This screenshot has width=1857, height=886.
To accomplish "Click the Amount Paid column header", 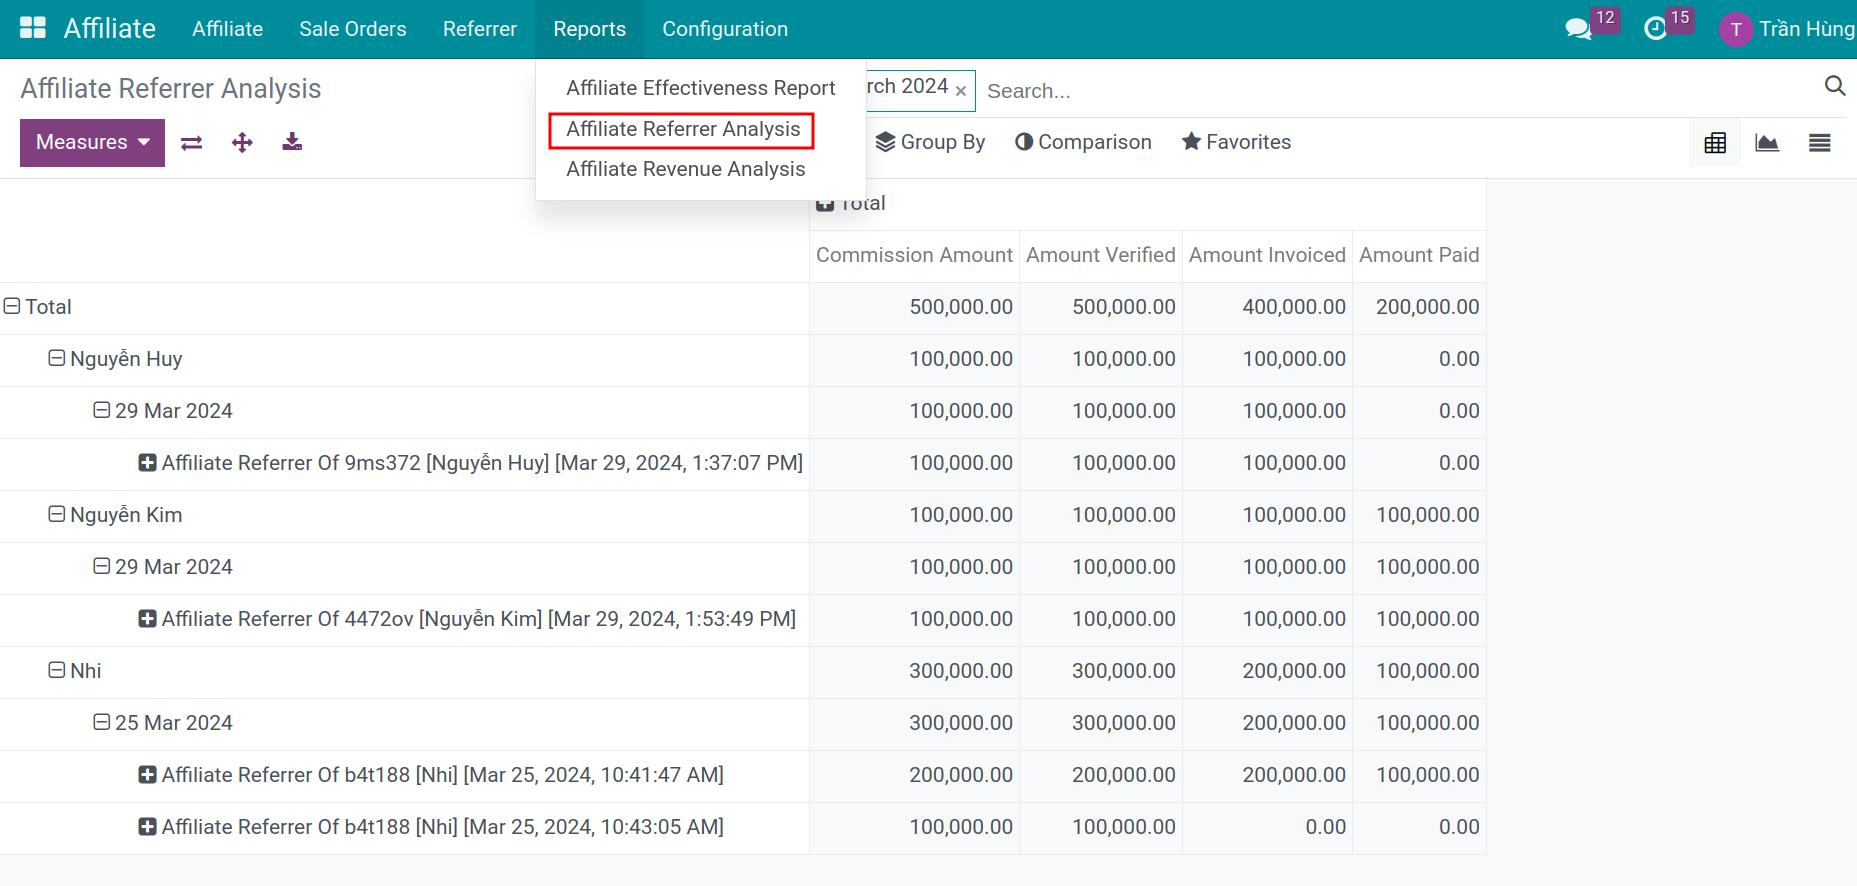I will coord(1419,255).
